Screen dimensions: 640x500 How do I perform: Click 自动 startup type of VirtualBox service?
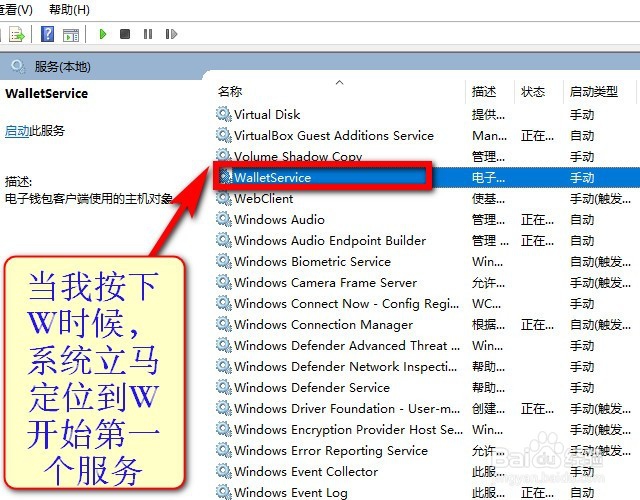click(582, 136)
